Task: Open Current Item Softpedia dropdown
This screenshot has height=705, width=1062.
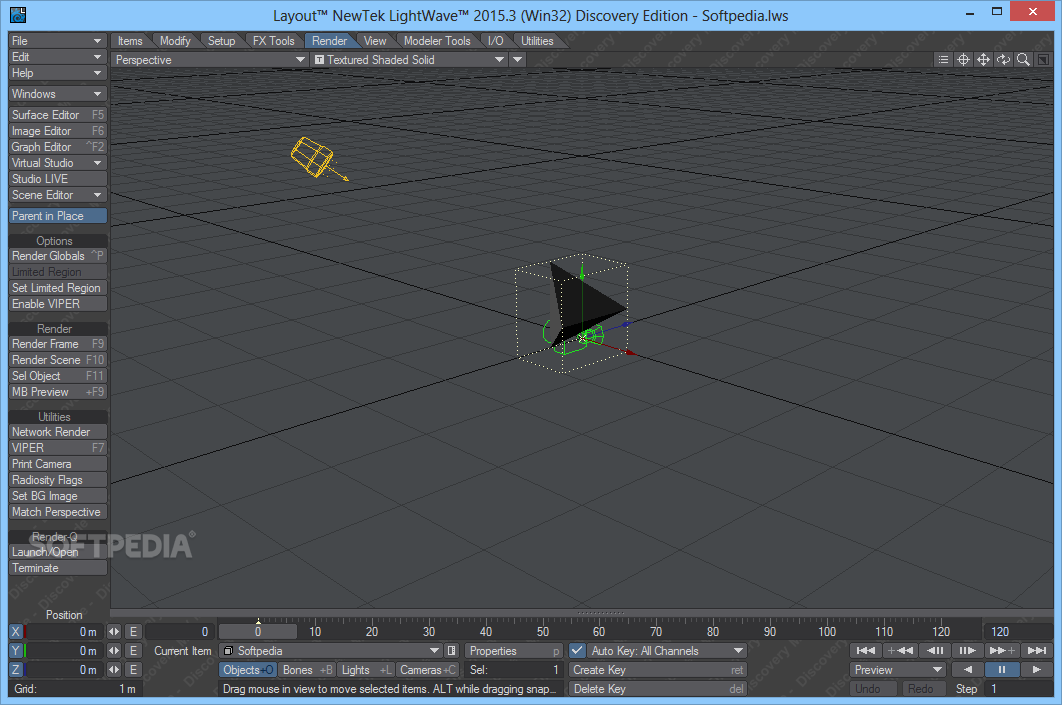Action: click(x=331, y=650)
